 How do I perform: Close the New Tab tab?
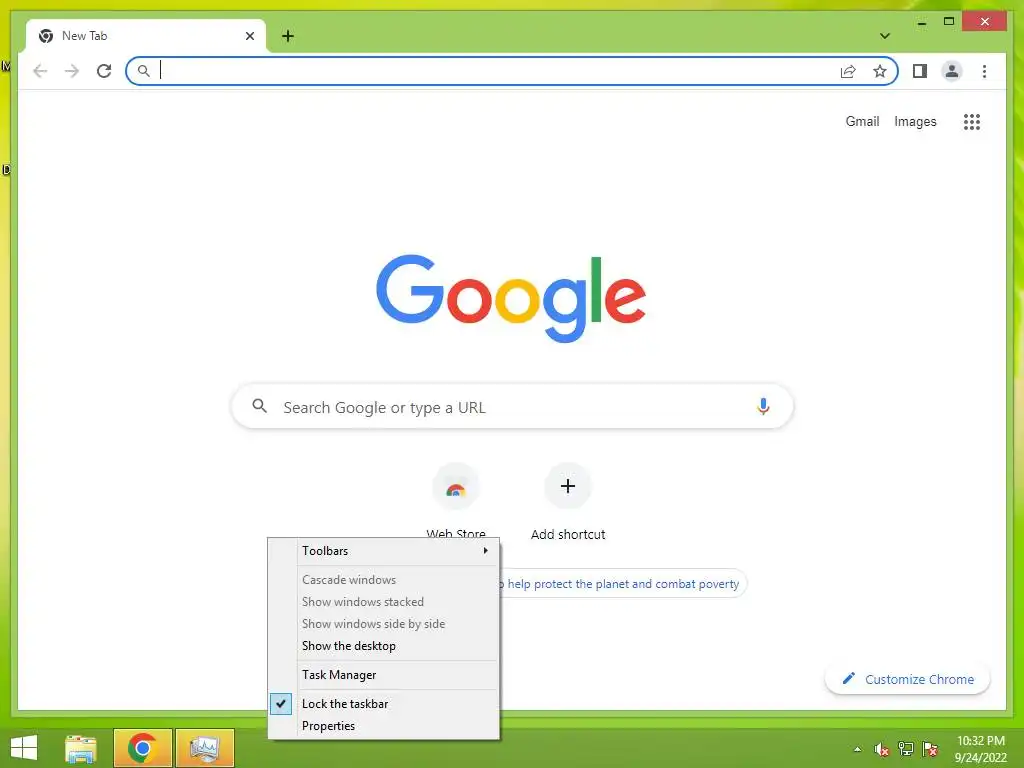click(249, 36)
